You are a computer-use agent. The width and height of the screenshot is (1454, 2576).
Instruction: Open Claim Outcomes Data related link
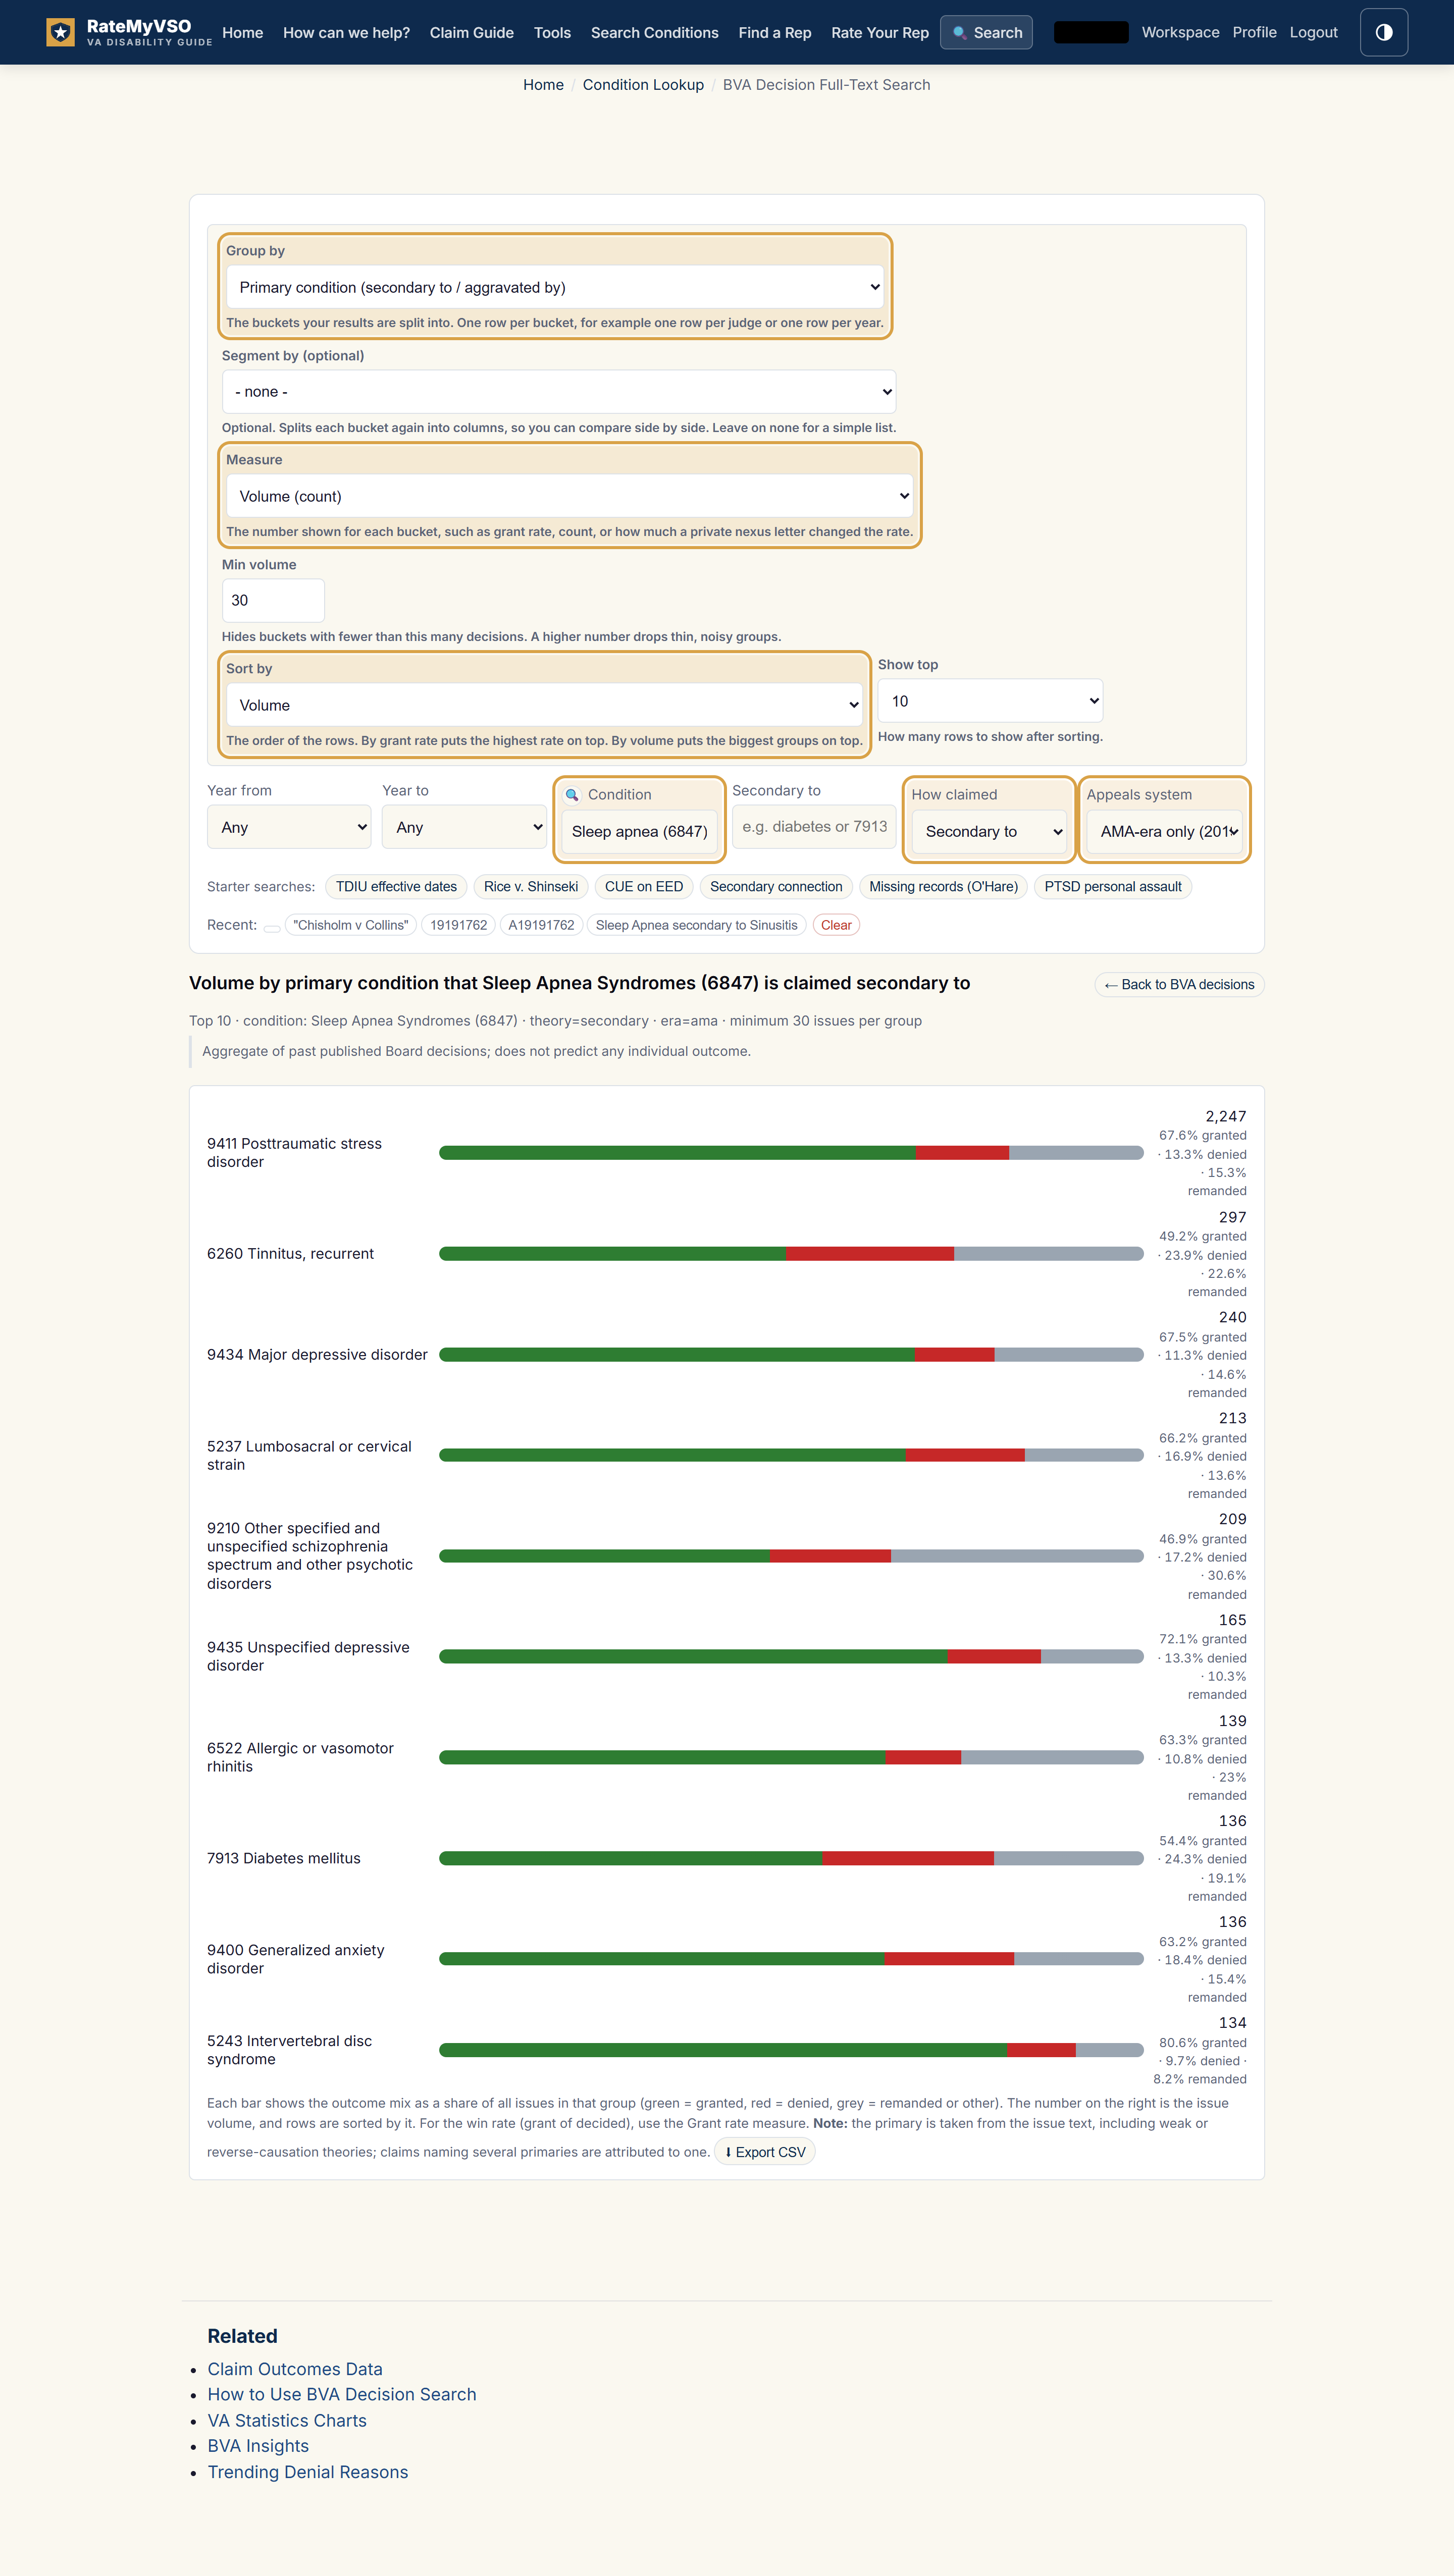[295, 2369]
